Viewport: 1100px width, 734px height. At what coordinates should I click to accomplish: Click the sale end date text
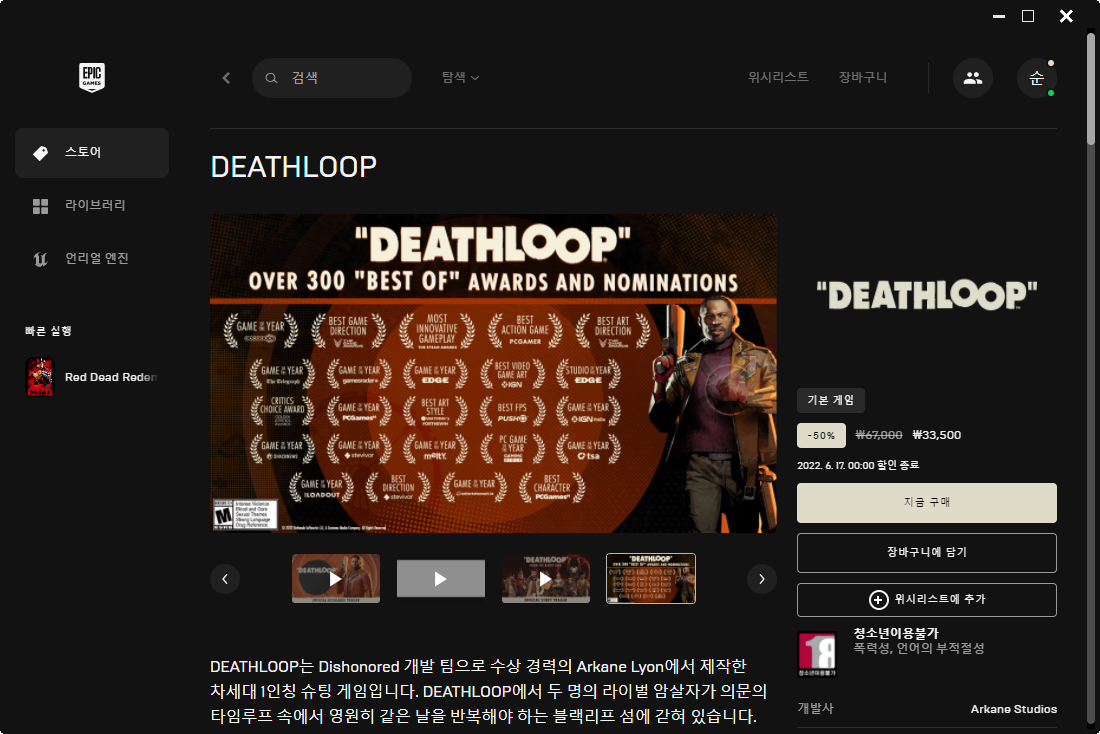(x=858, y=465)
